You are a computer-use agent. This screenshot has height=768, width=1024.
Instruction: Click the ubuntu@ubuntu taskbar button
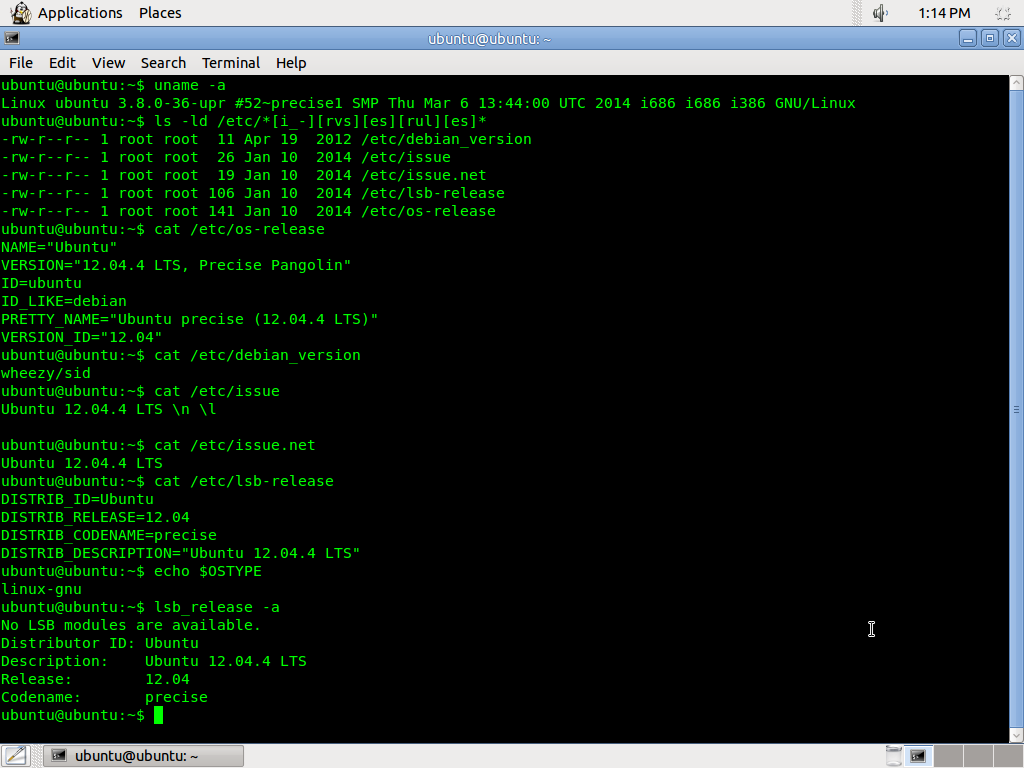(x=144, y=756)
